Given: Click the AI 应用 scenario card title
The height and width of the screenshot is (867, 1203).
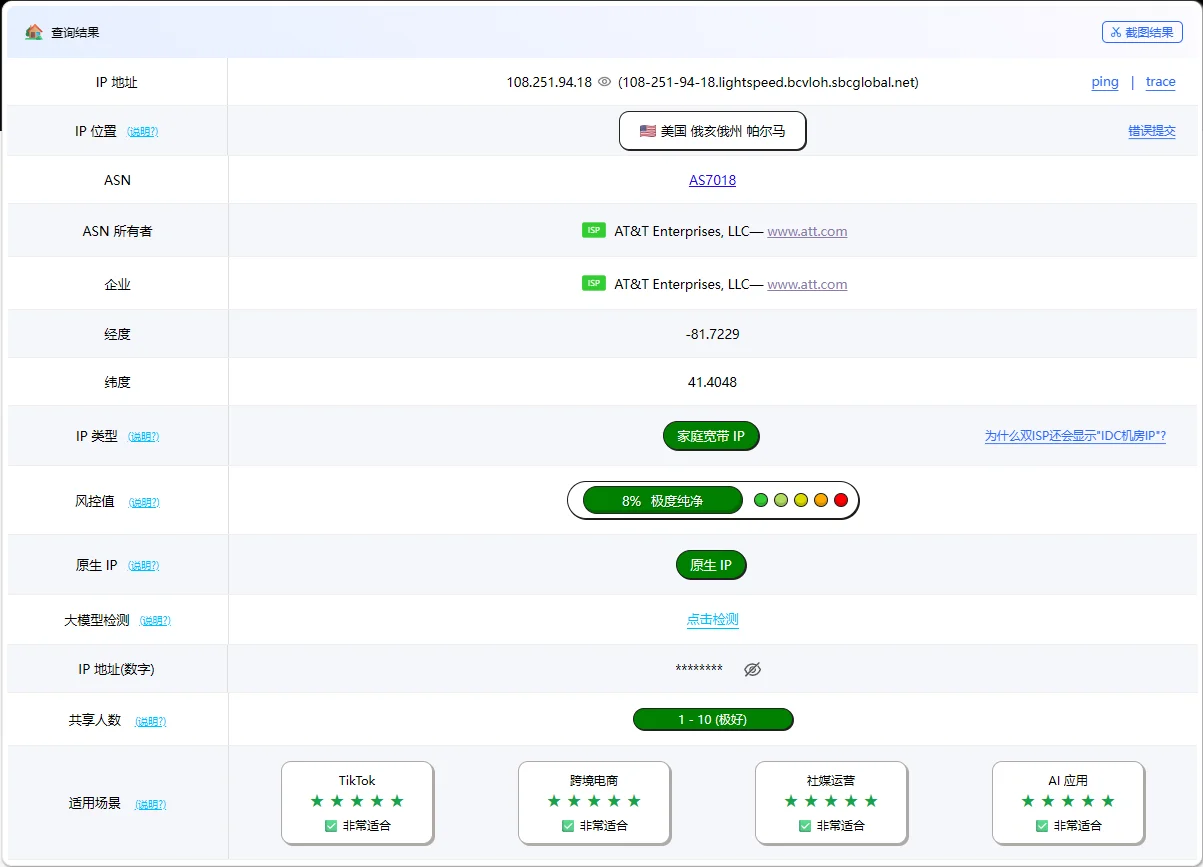Looking at the screenshot, I should 1068,780.
